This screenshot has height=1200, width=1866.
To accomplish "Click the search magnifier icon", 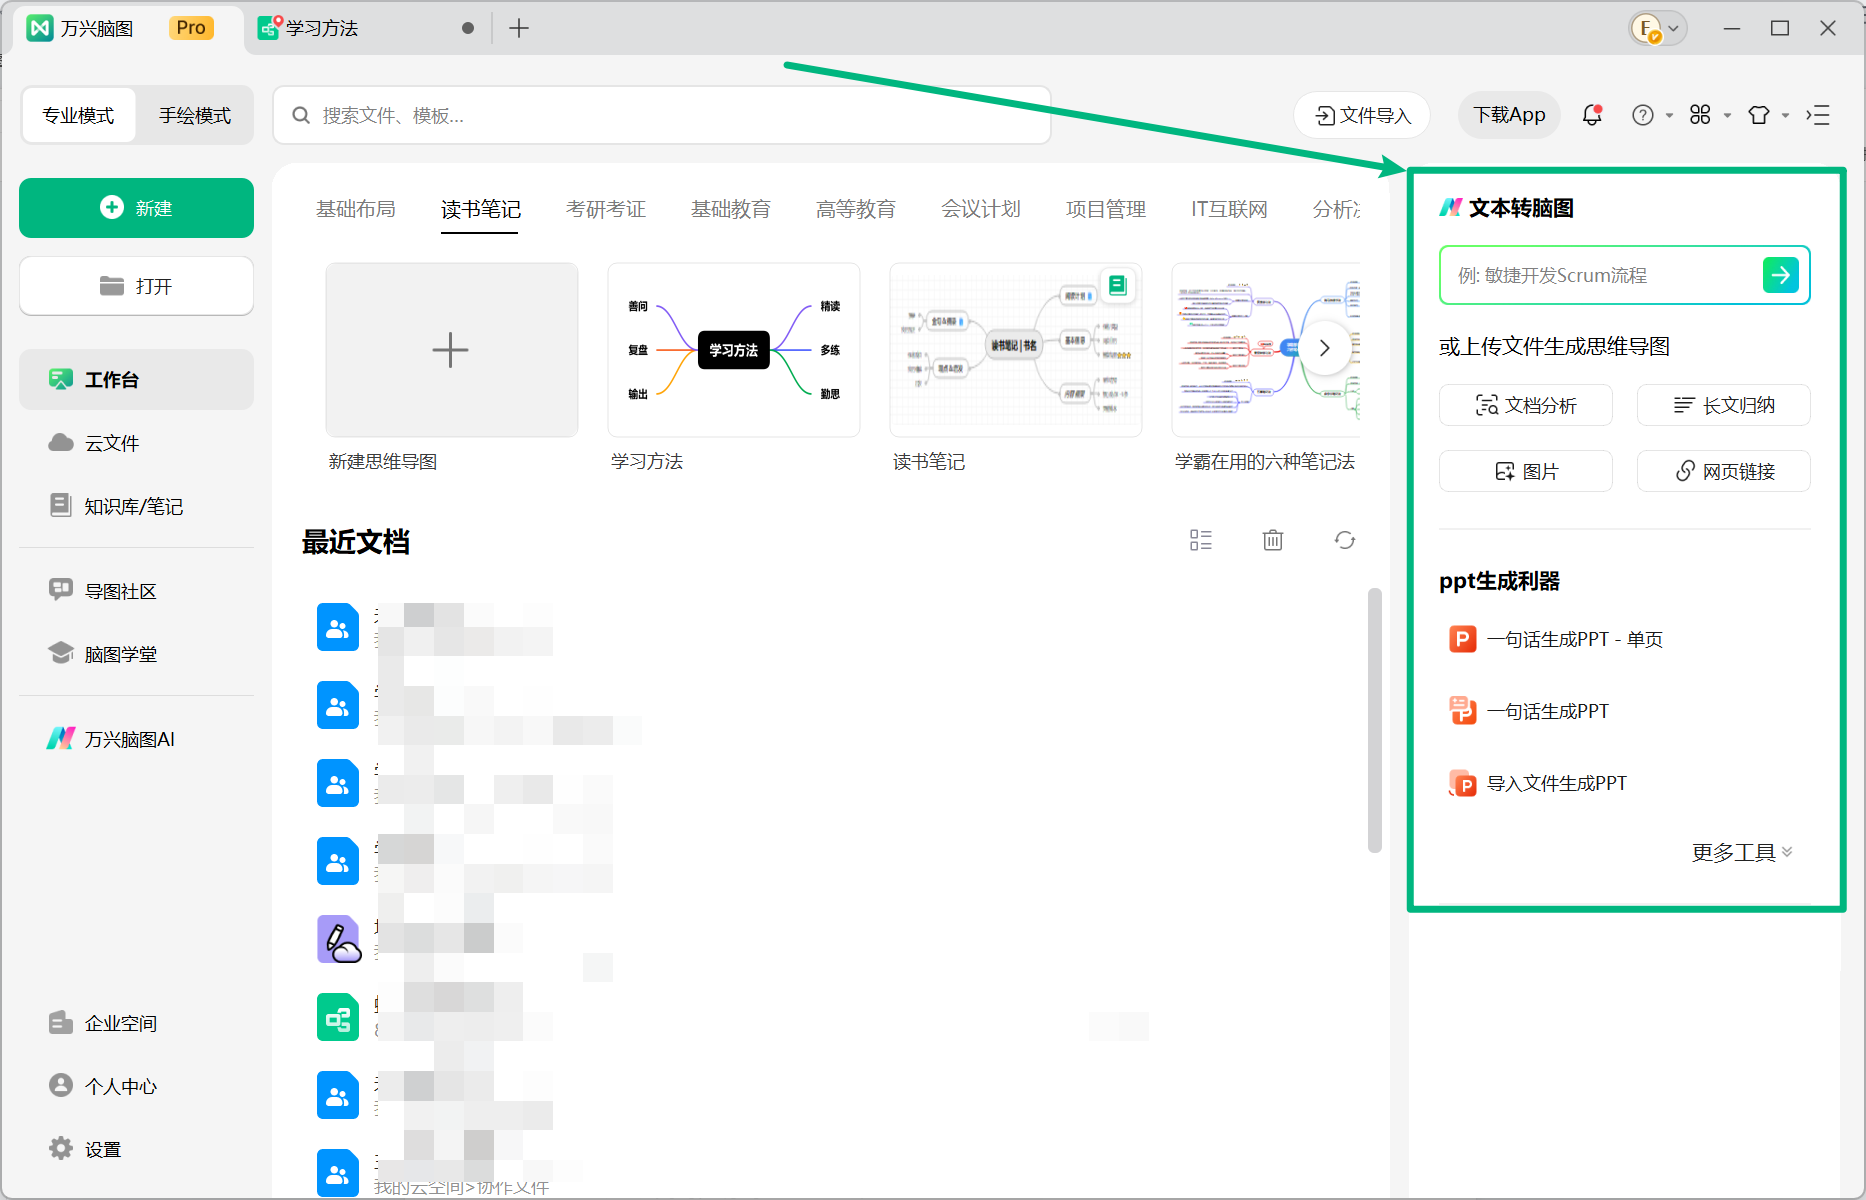I will 301,115.
